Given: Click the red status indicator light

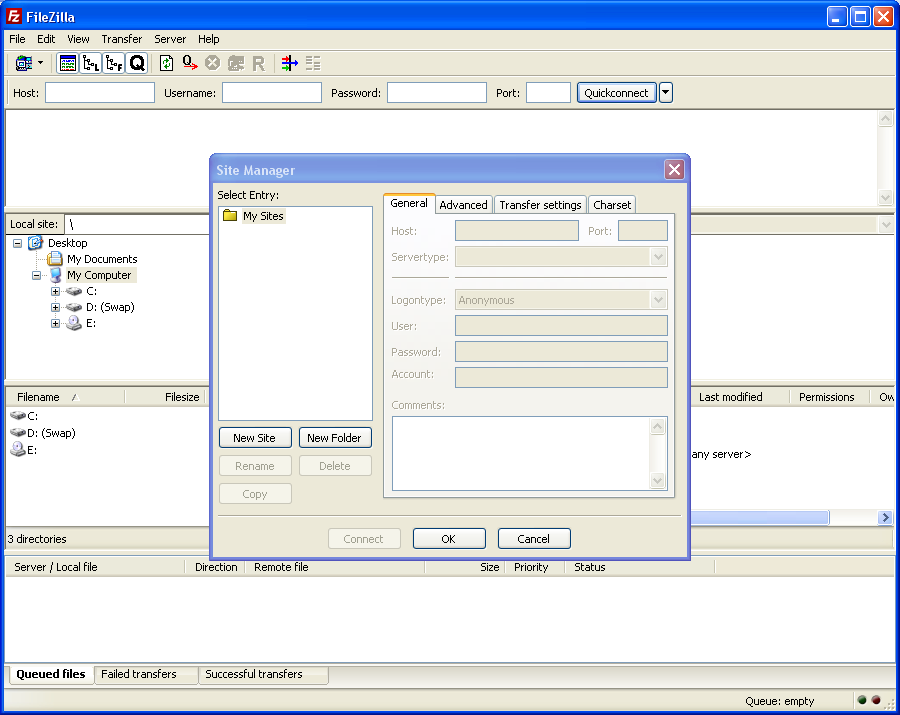Looking at the screenshot, I should point(876,700).
